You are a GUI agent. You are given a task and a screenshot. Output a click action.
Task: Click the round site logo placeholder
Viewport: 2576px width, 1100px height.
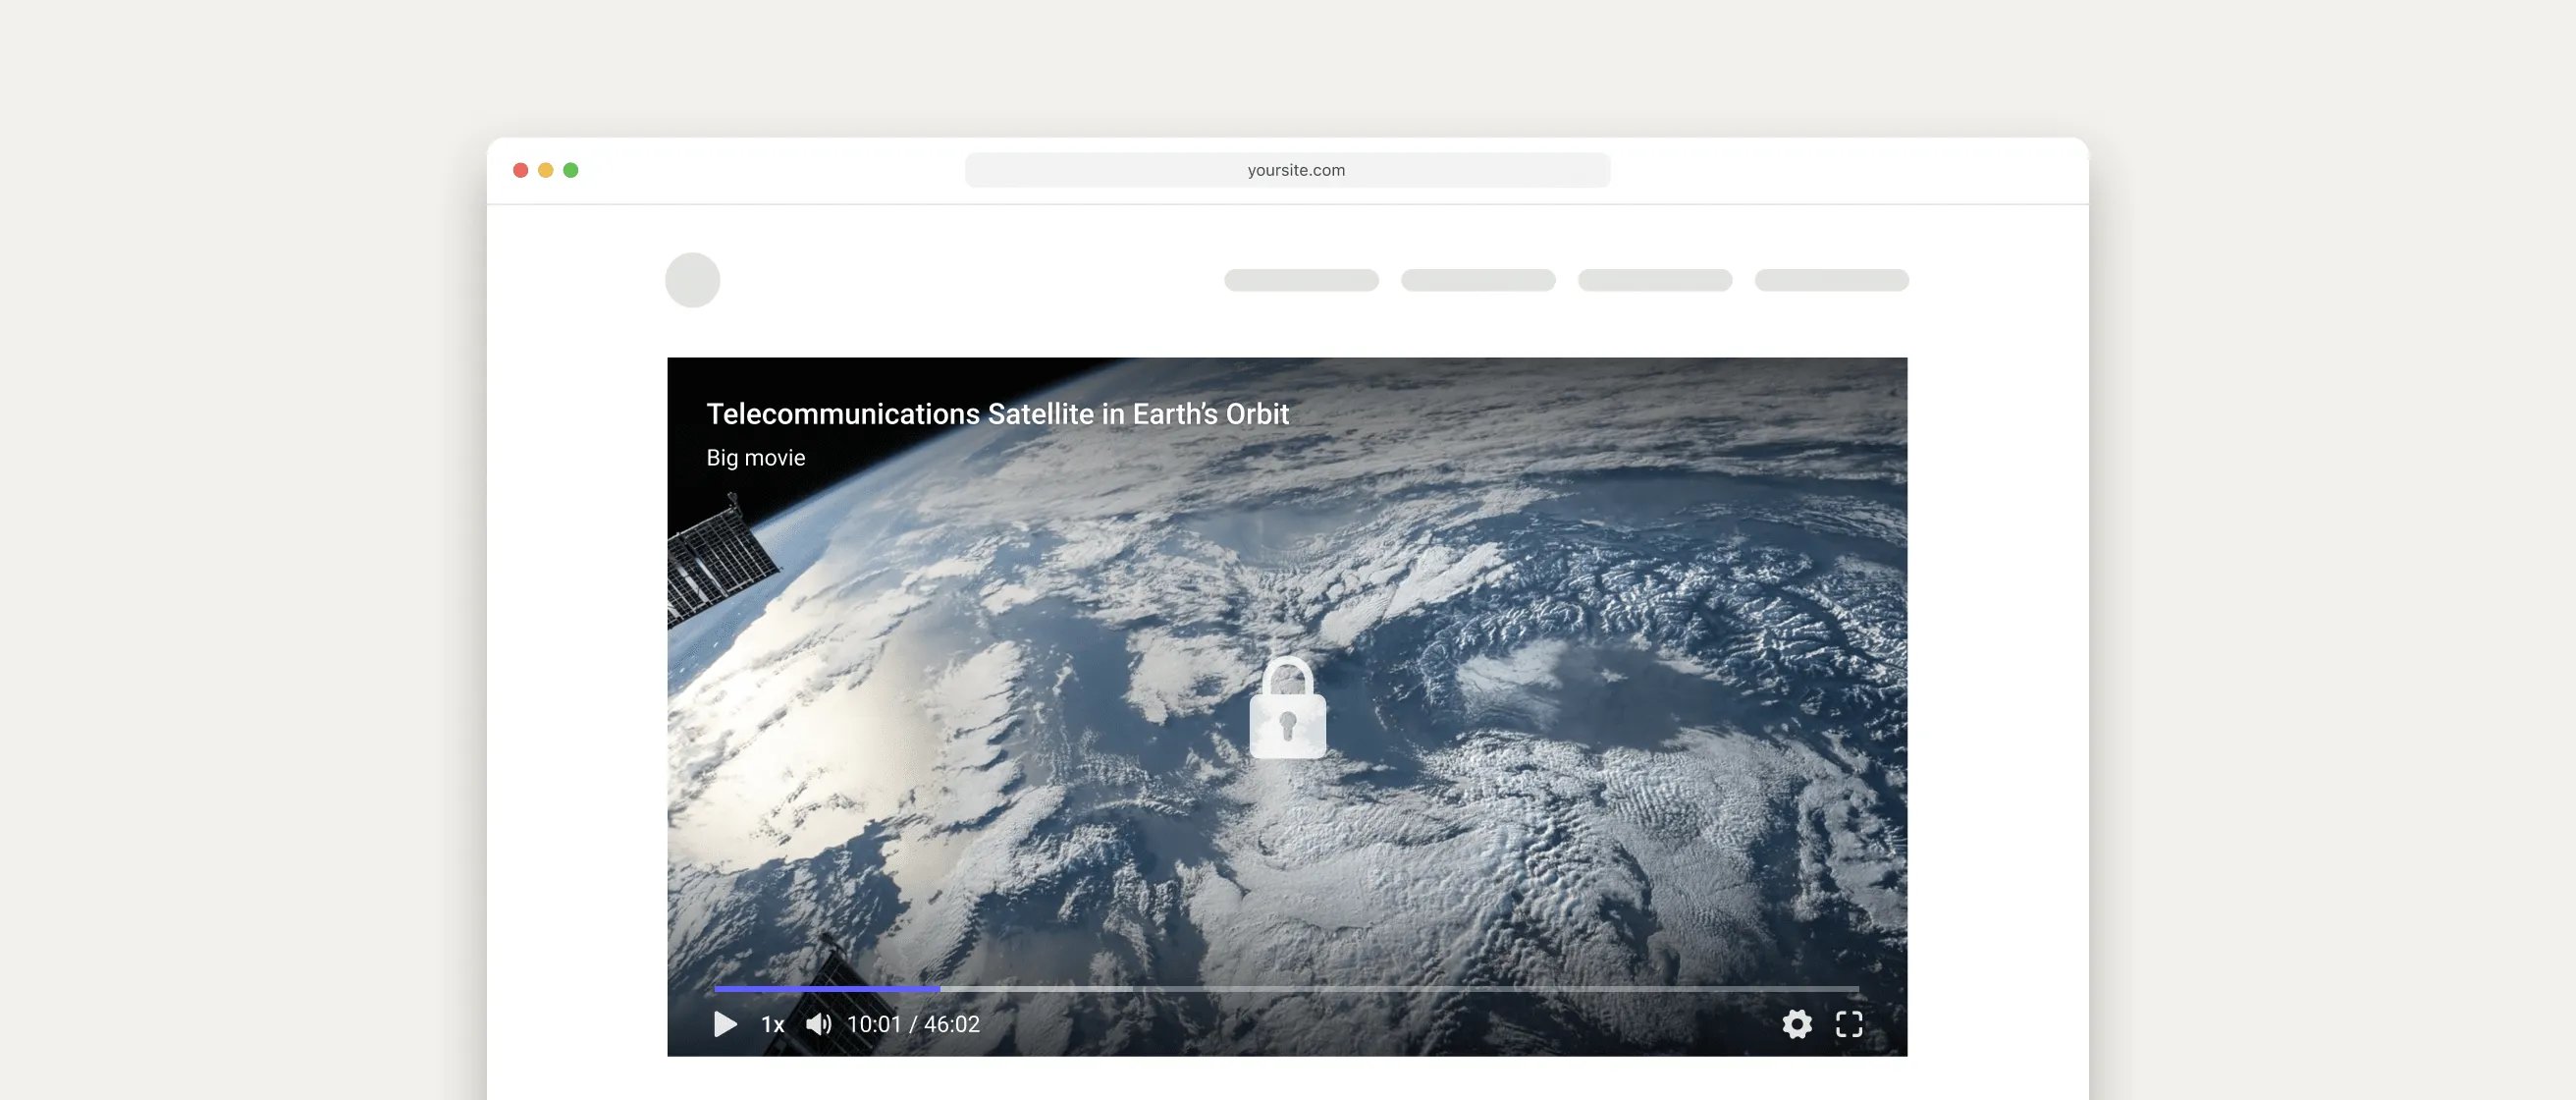(692, 280)
